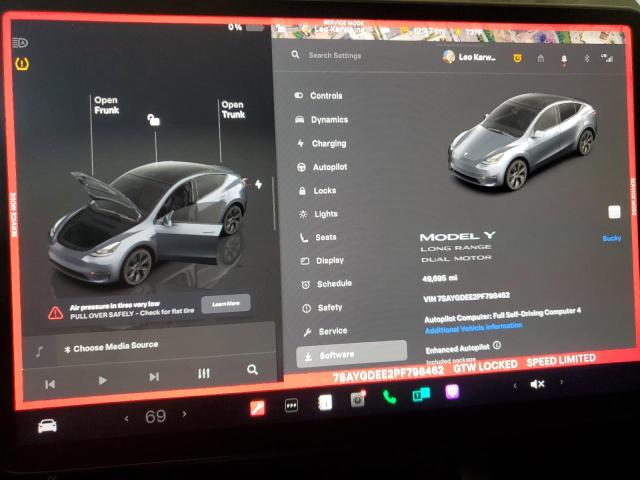Open the white notebook app icon

(x=325, y=402)
